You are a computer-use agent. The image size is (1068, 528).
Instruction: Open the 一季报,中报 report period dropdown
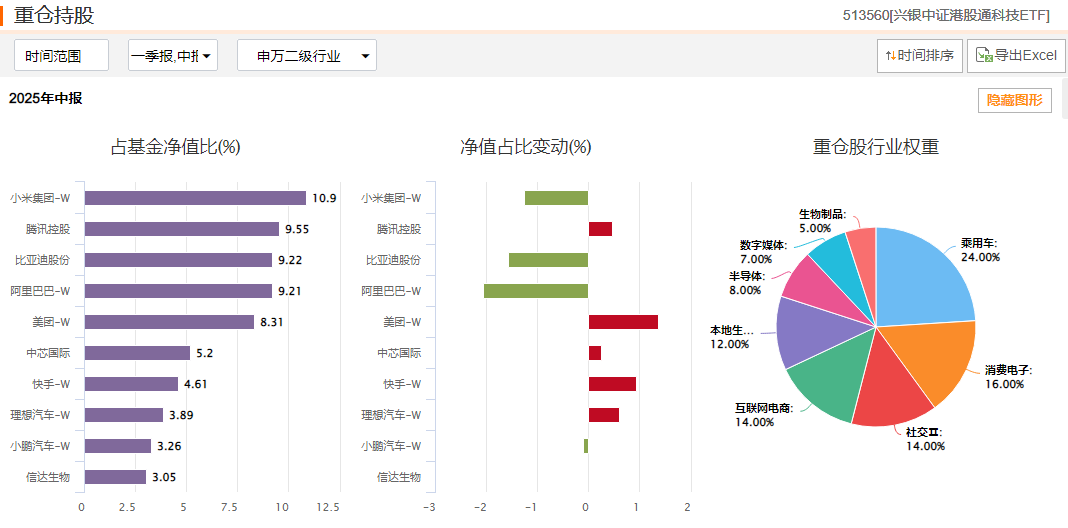[173, 56]
